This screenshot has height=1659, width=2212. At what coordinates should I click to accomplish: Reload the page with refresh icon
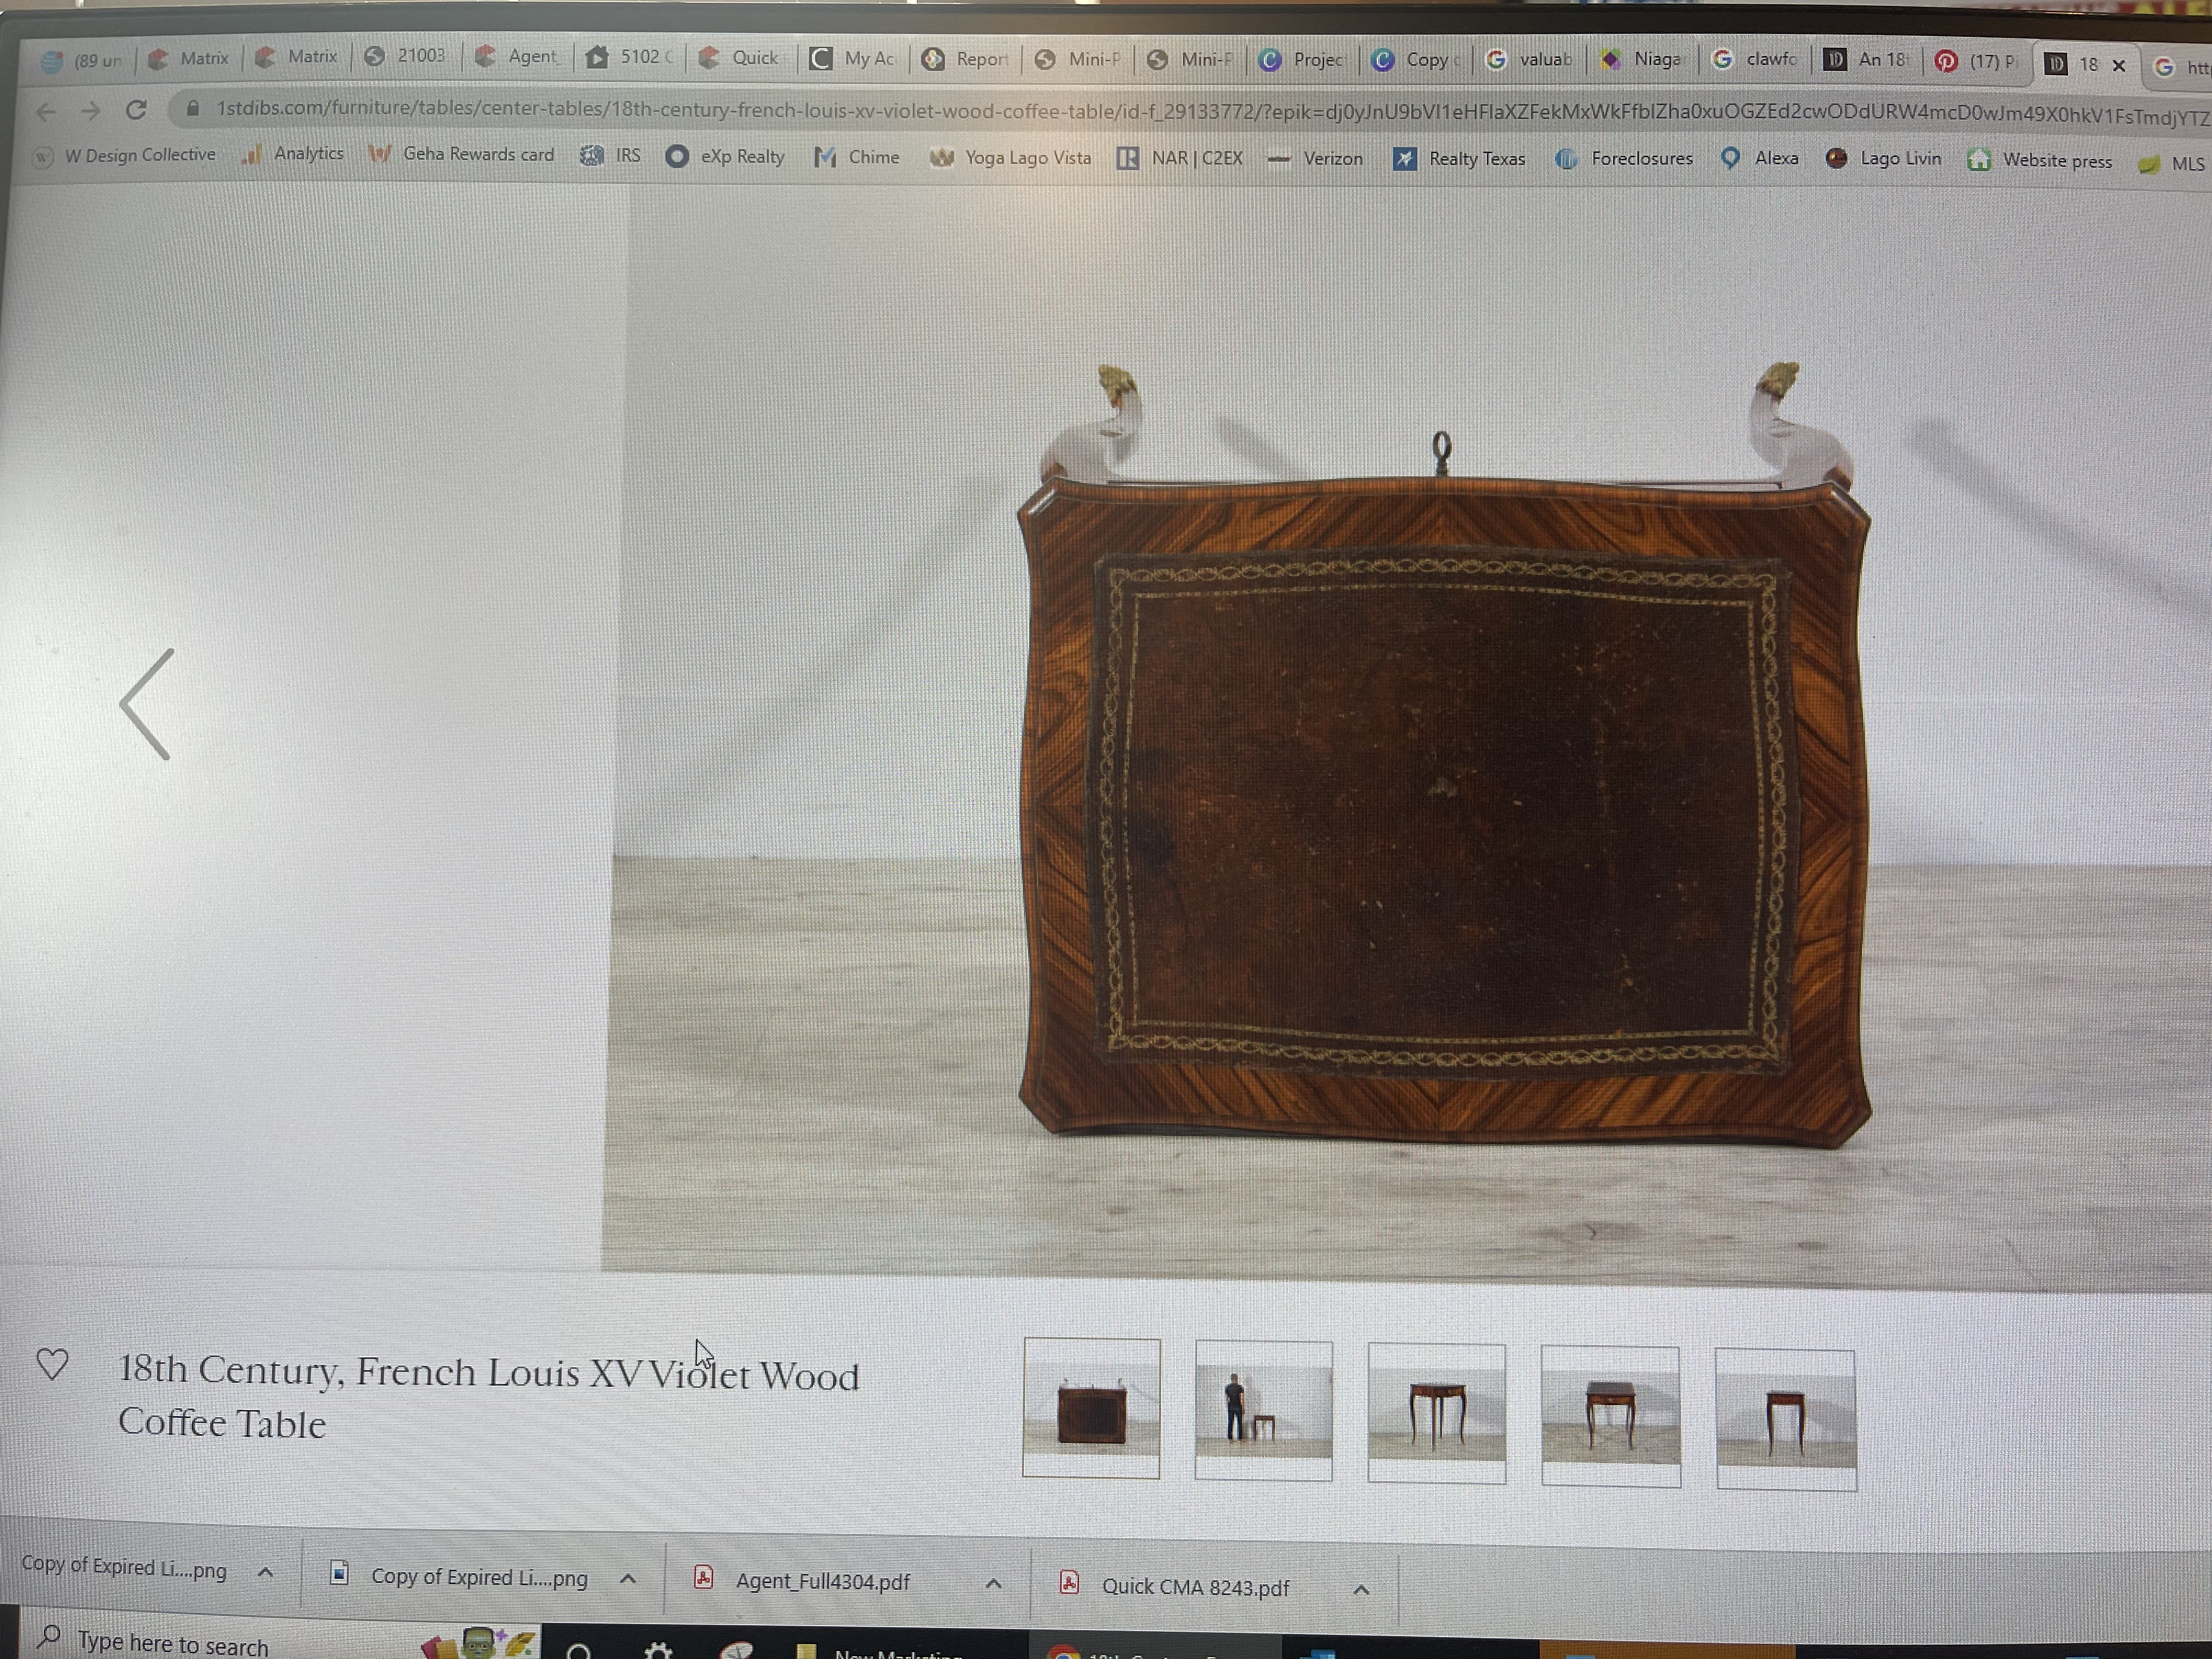136,109
